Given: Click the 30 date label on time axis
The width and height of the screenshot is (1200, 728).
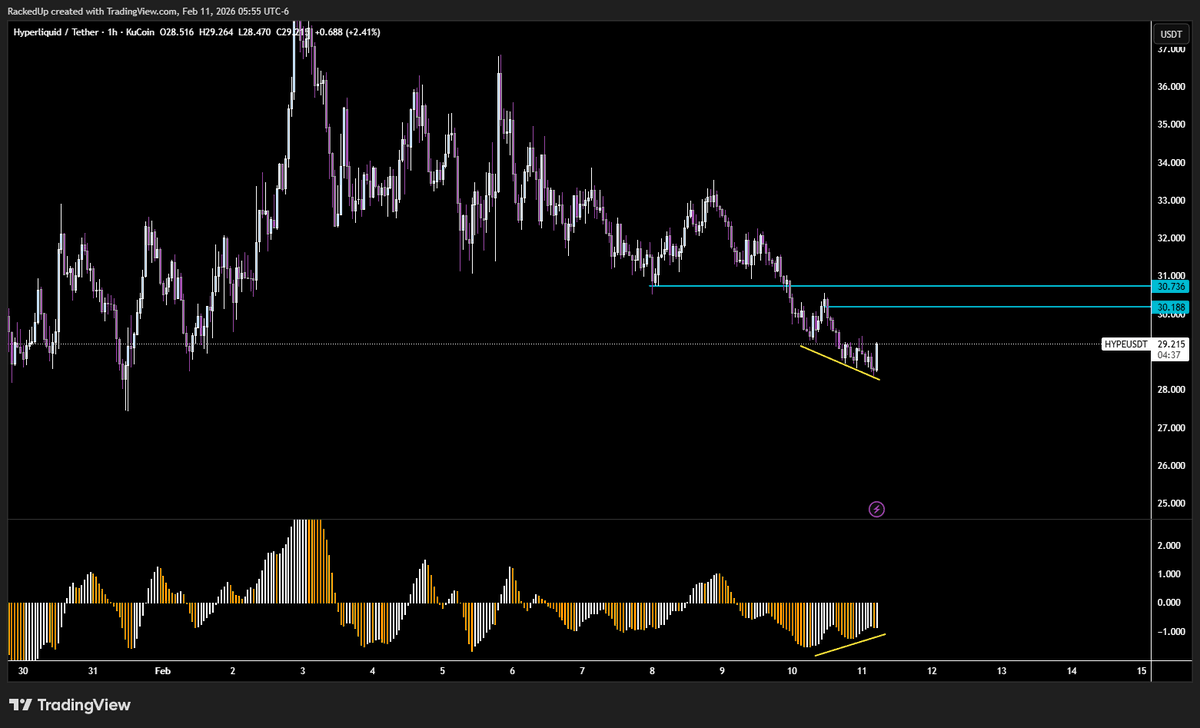Looking at the screenshot, I should click(x=22, y=672).
